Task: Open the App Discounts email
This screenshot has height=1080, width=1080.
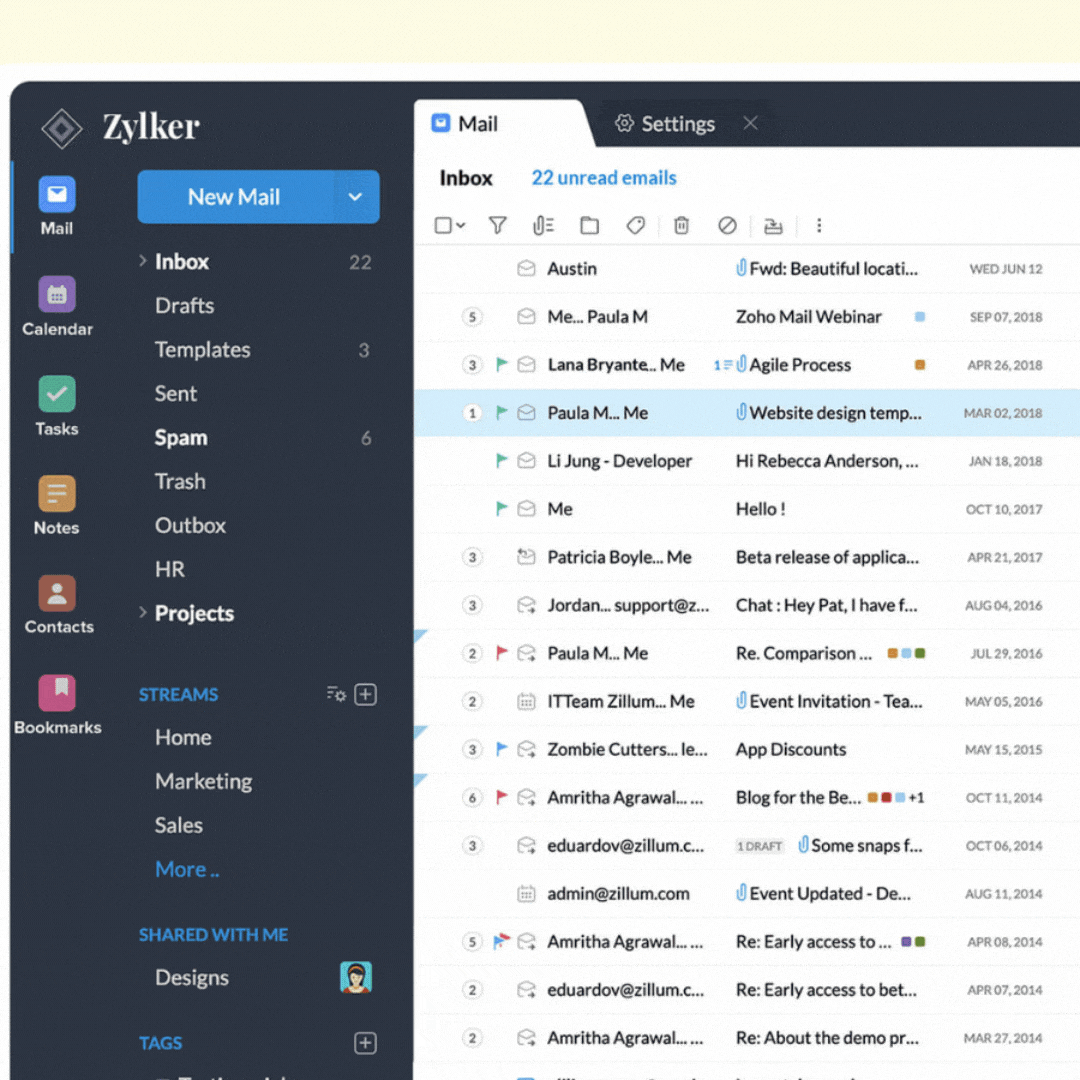Action: (747, 749)
